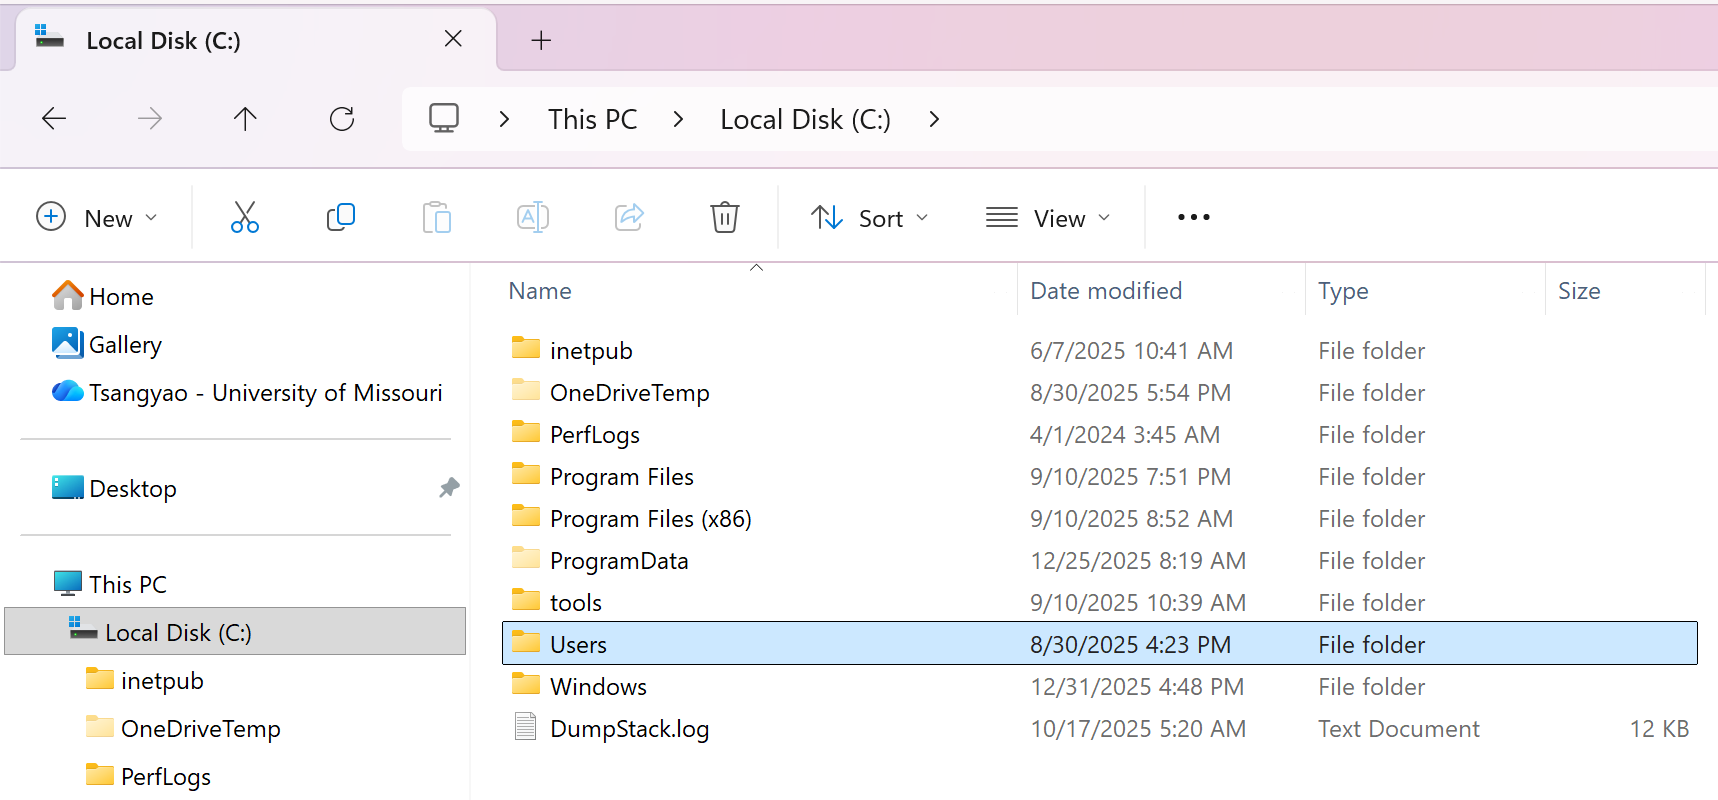Navigate up one folder level
This screenshot has height=800, width=1718.
click(245, 119)
